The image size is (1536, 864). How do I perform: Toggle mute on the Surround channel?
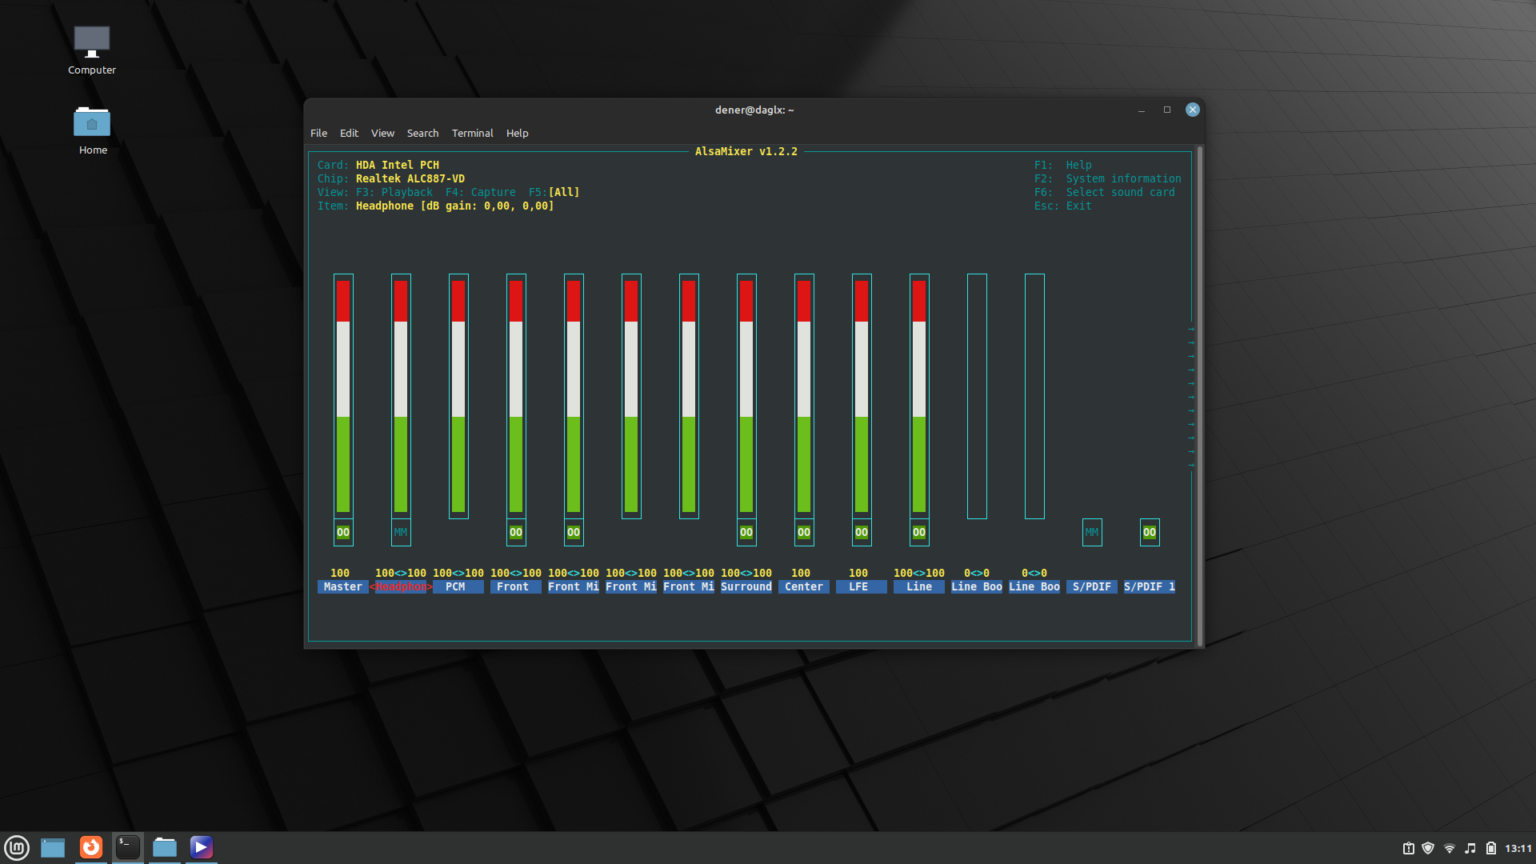click(x=746, y=532)
